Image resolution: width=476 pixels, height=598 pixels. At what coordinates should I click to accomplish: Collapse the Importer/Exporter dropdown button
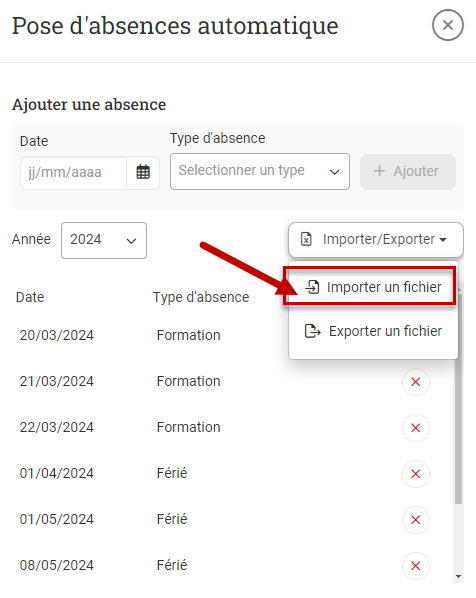pyautogui.click(x=376, y=240)
